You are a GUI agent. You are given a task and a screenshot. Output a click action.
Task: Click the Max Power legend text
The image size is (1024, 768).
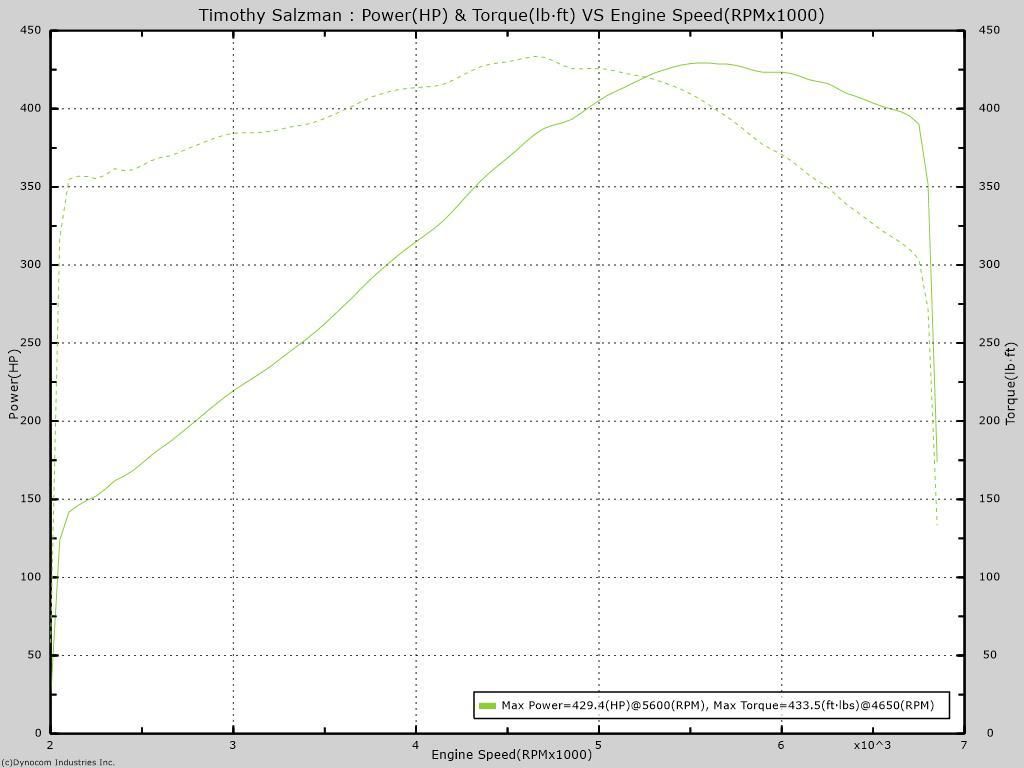(717, 706)
